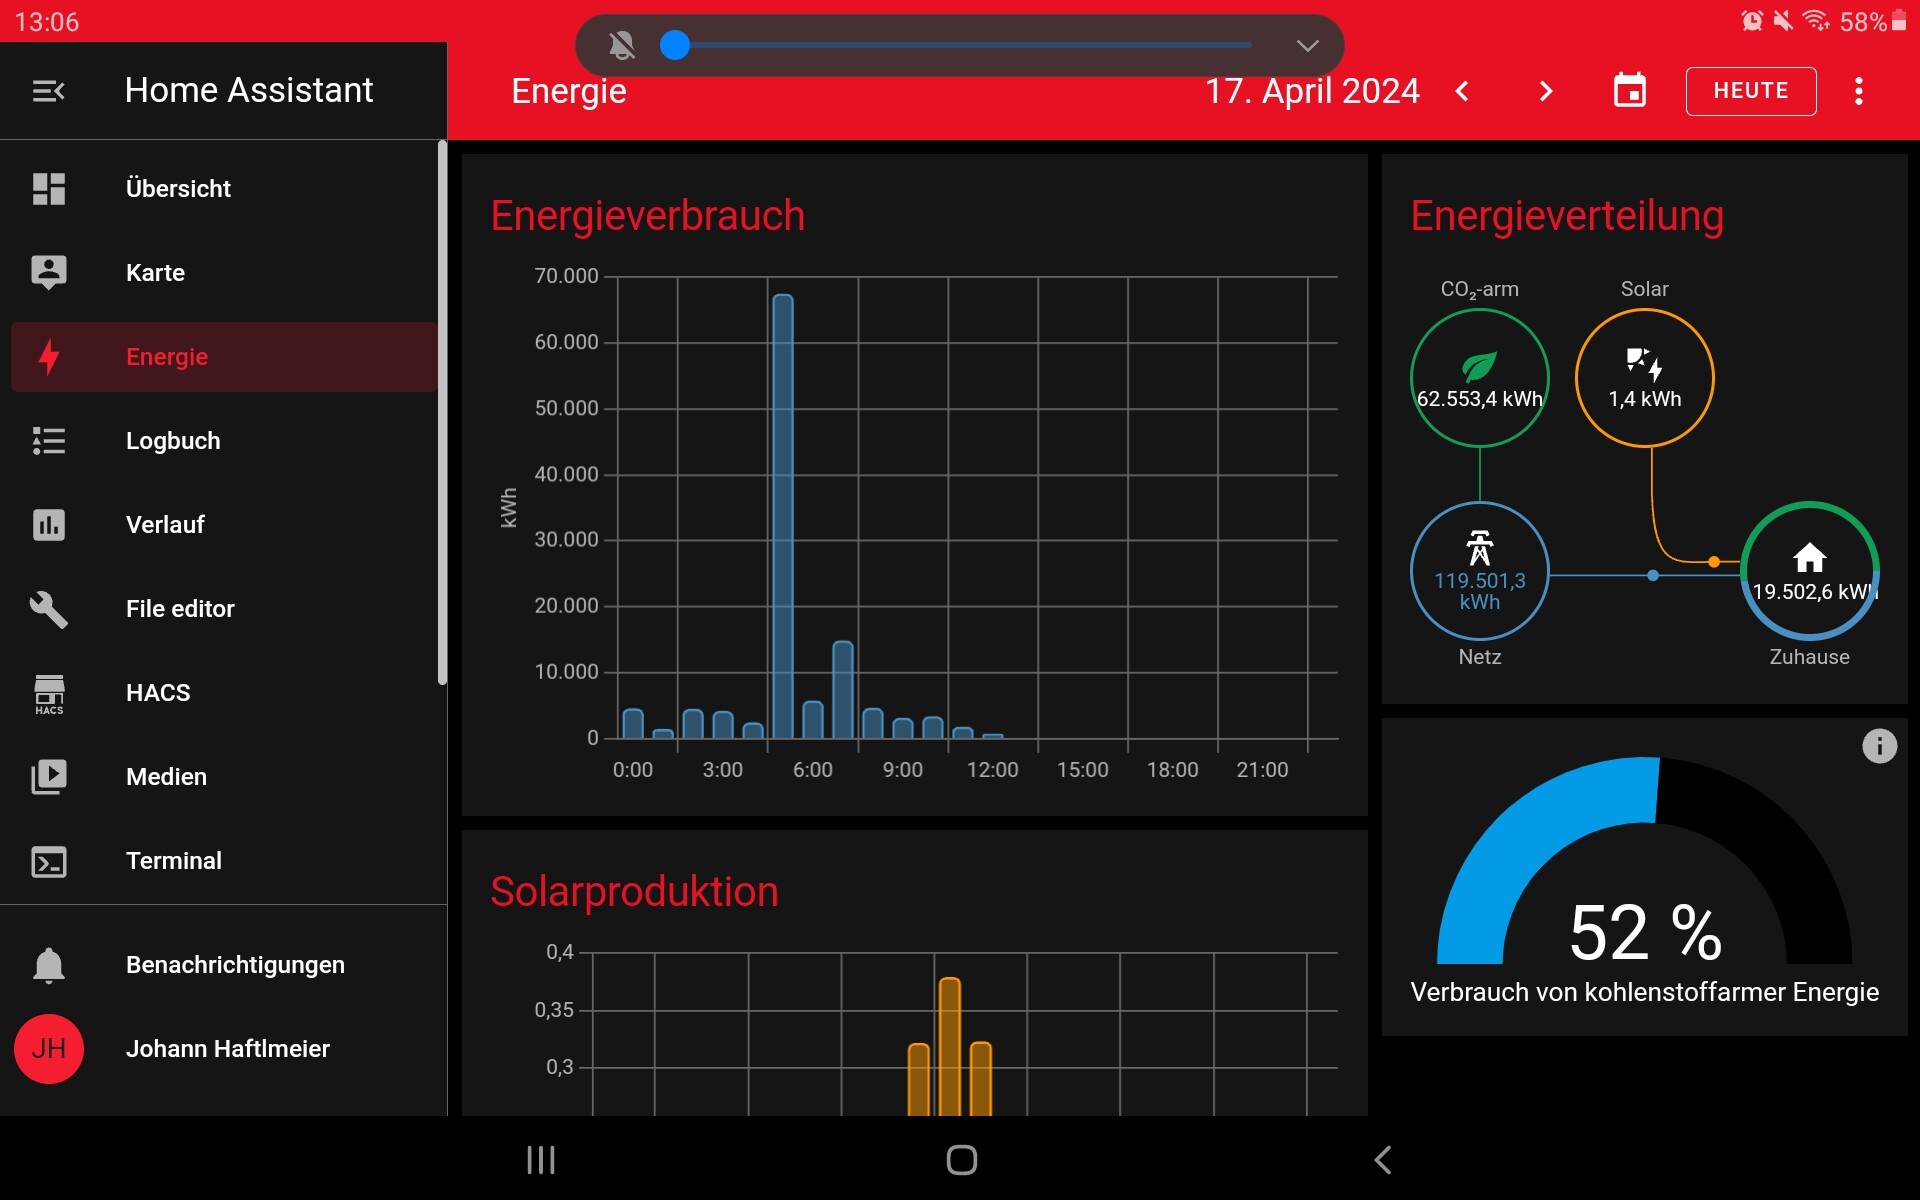The height and width of the screenshot is (1200, 1920).
Task: Open HACS from the sidebar
Action: [158, 693]
